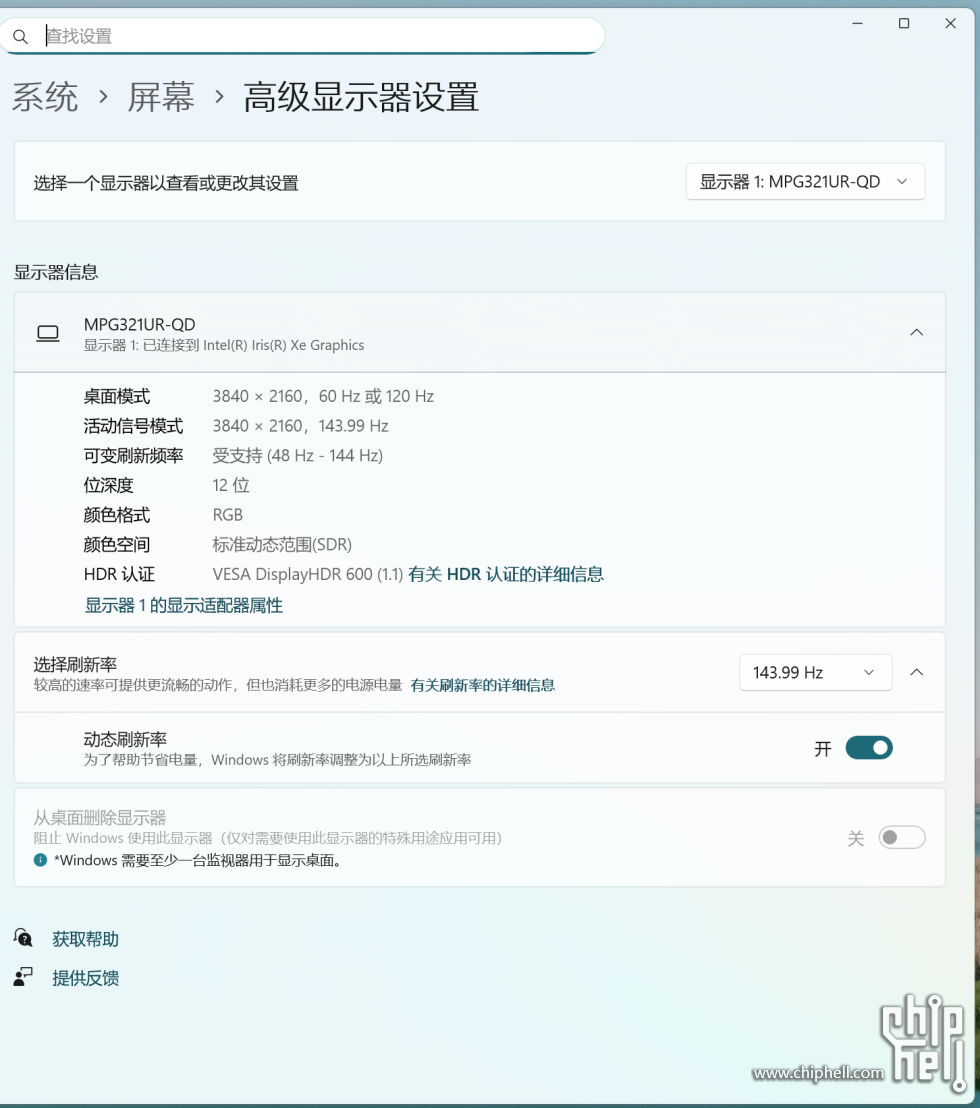The height and width of the screenshot is (1108, 980).
Task: Click the search magnifier icon
Action: pos(20,37)
